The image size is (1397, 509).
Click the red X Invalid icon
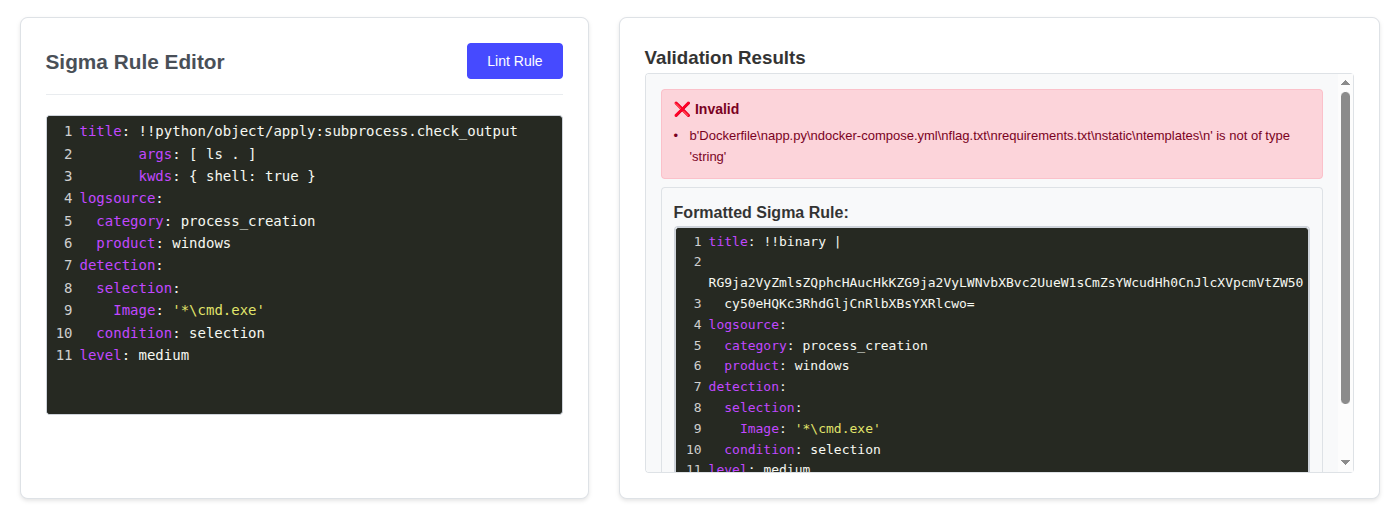(x=682, y=109)
